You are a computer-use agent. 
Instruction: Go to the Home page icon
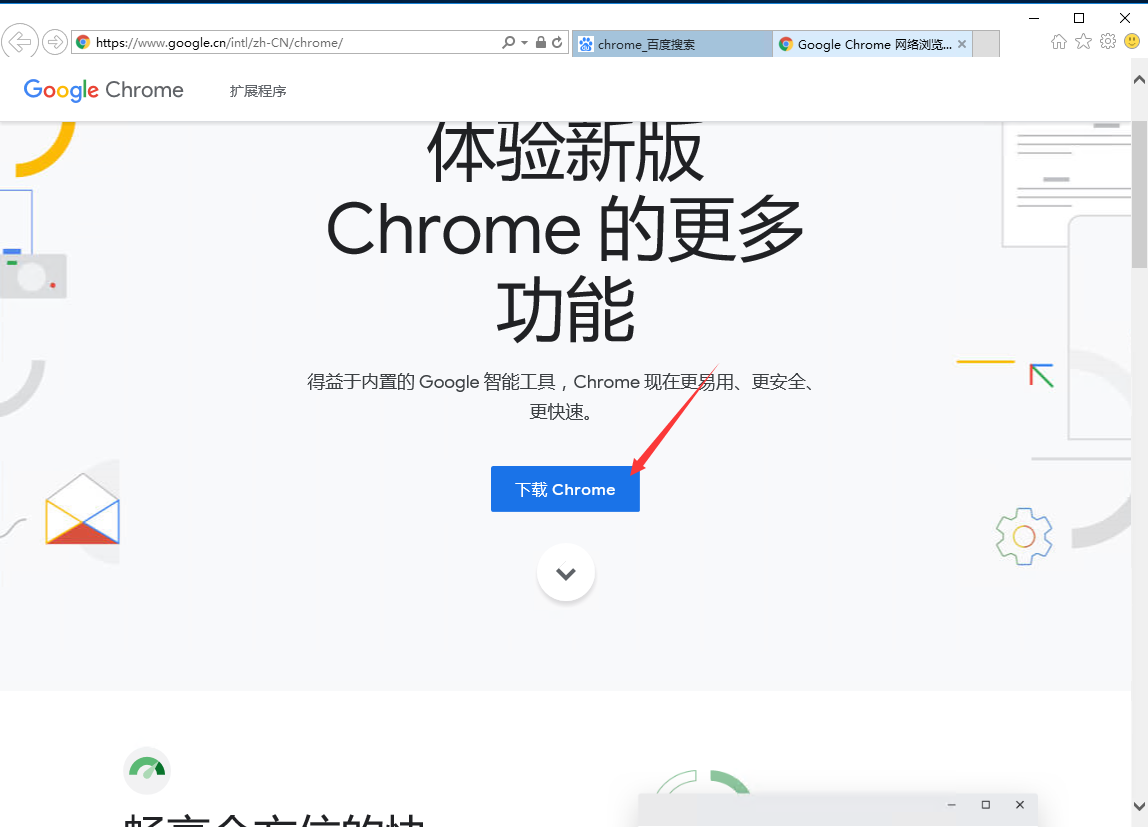click(1059, 42)
